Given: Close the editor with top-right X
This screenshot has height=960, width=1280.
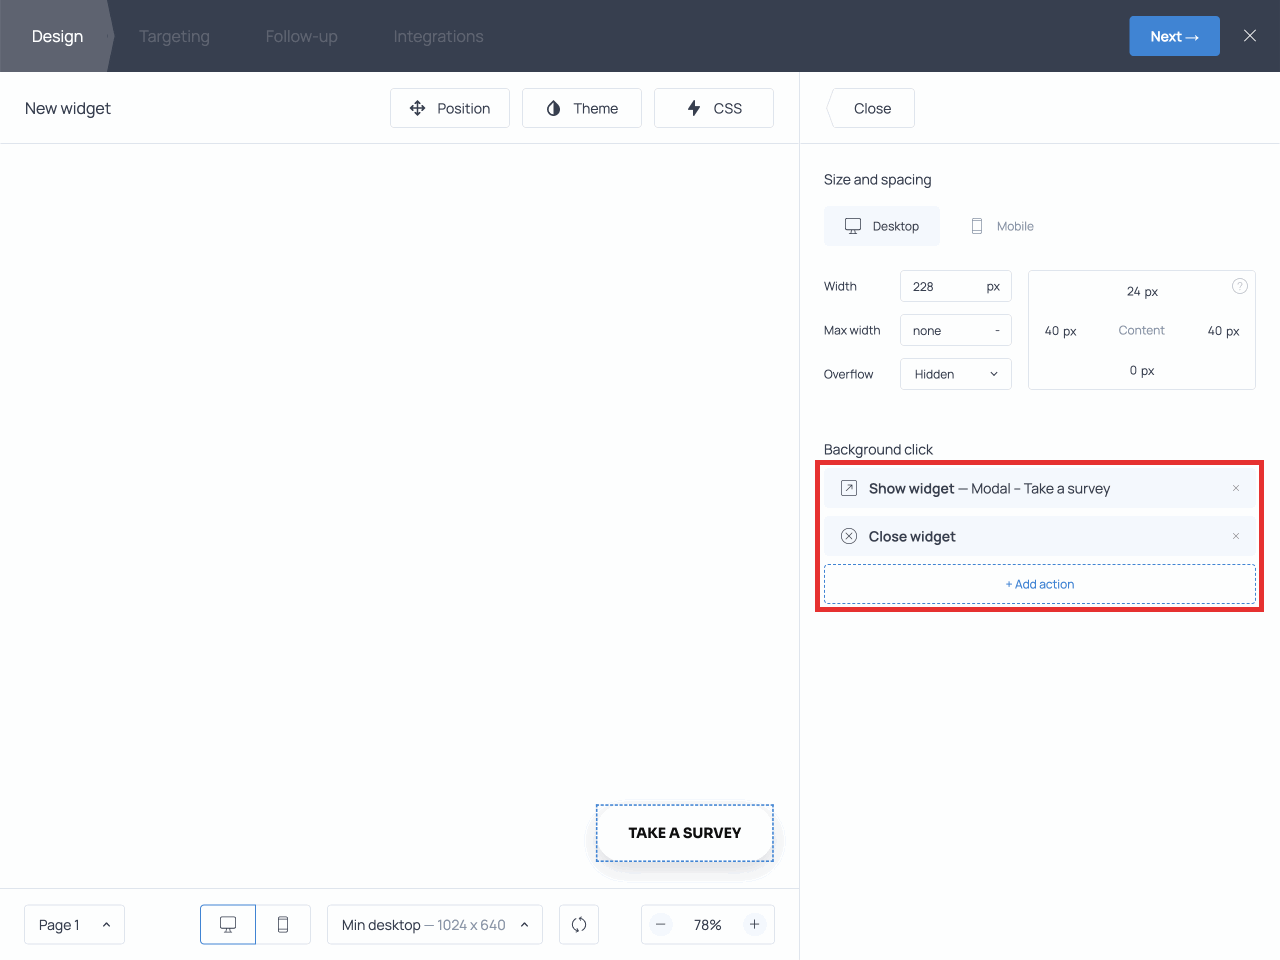Looking at the screenshot, I should 1250,36.
